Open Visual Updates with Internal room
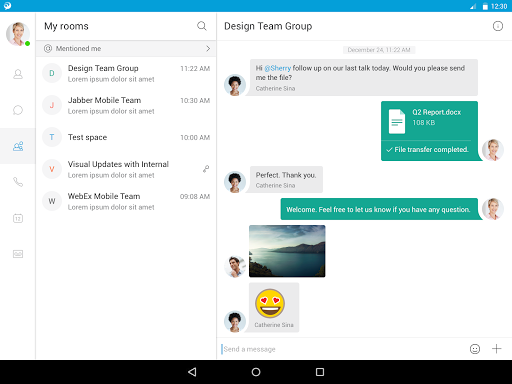This screenshot has width=512, height=384. pyautogui.click(x=126, y=169)
